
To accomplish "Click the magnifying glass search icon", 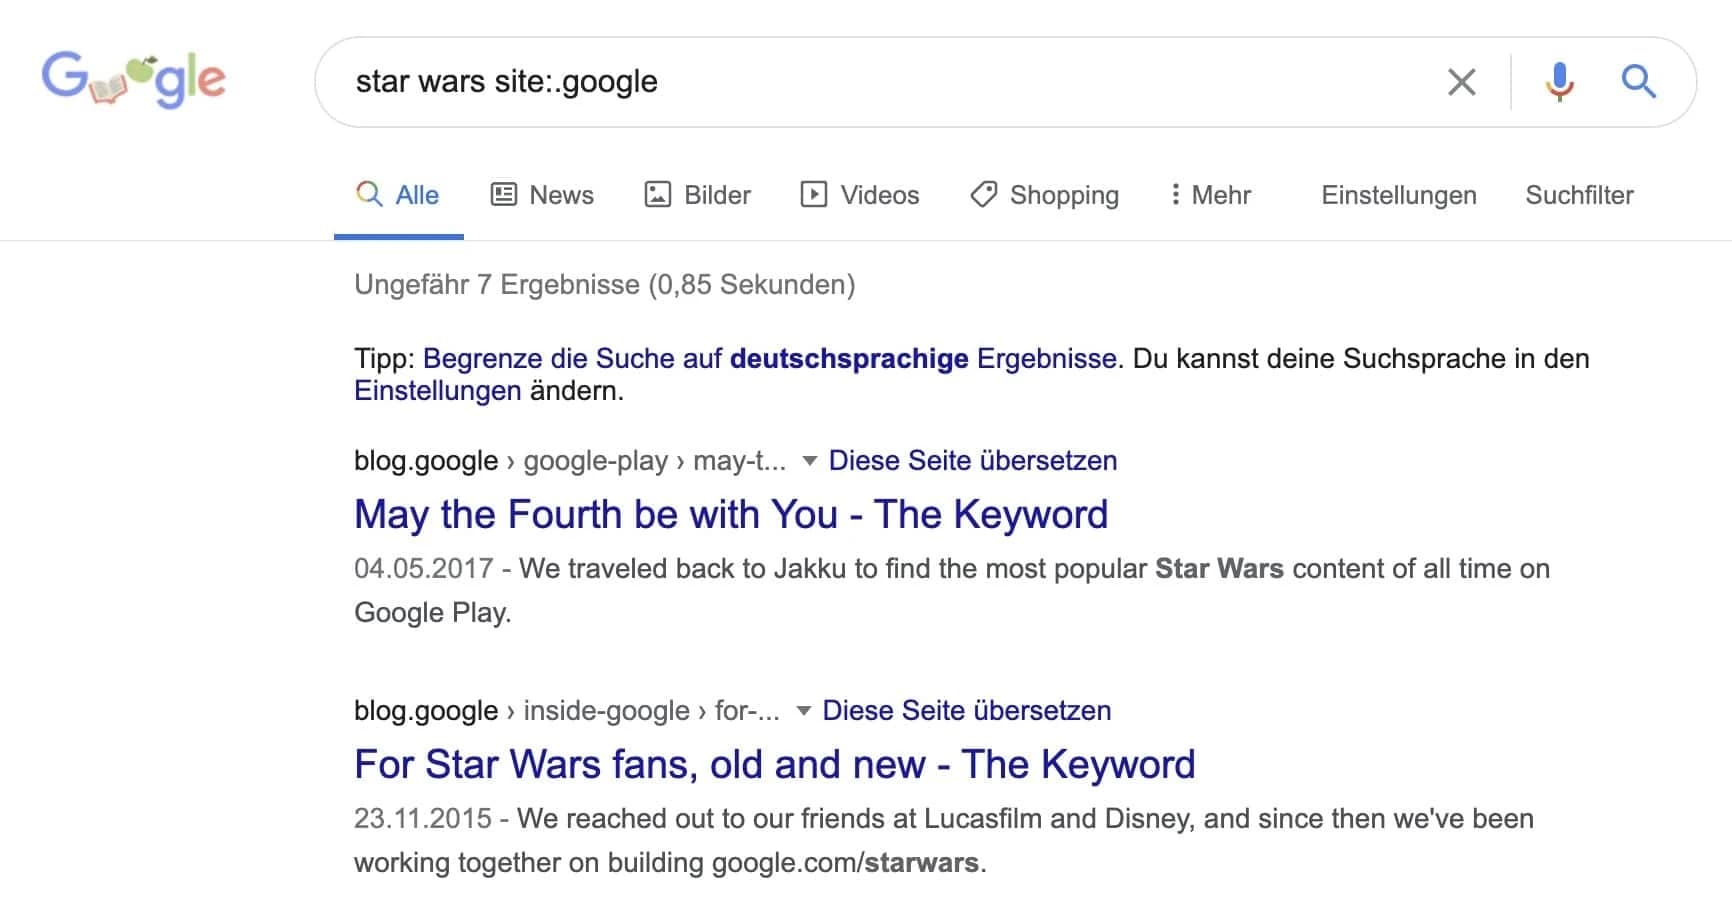I will click(1638, 81).
